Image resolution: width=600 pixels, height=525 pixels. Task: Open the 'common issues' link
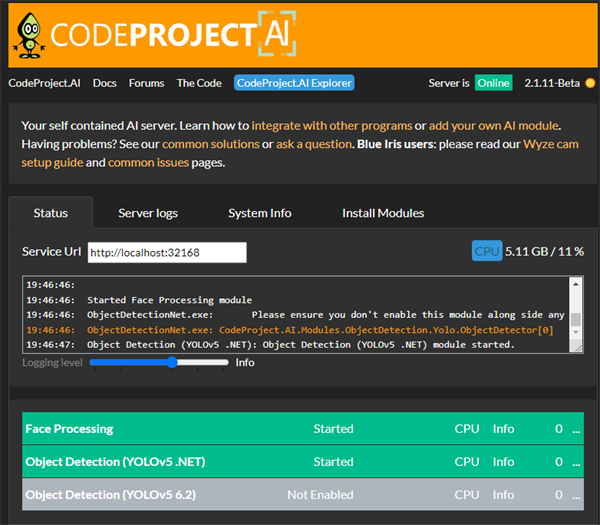coord(148,163)
